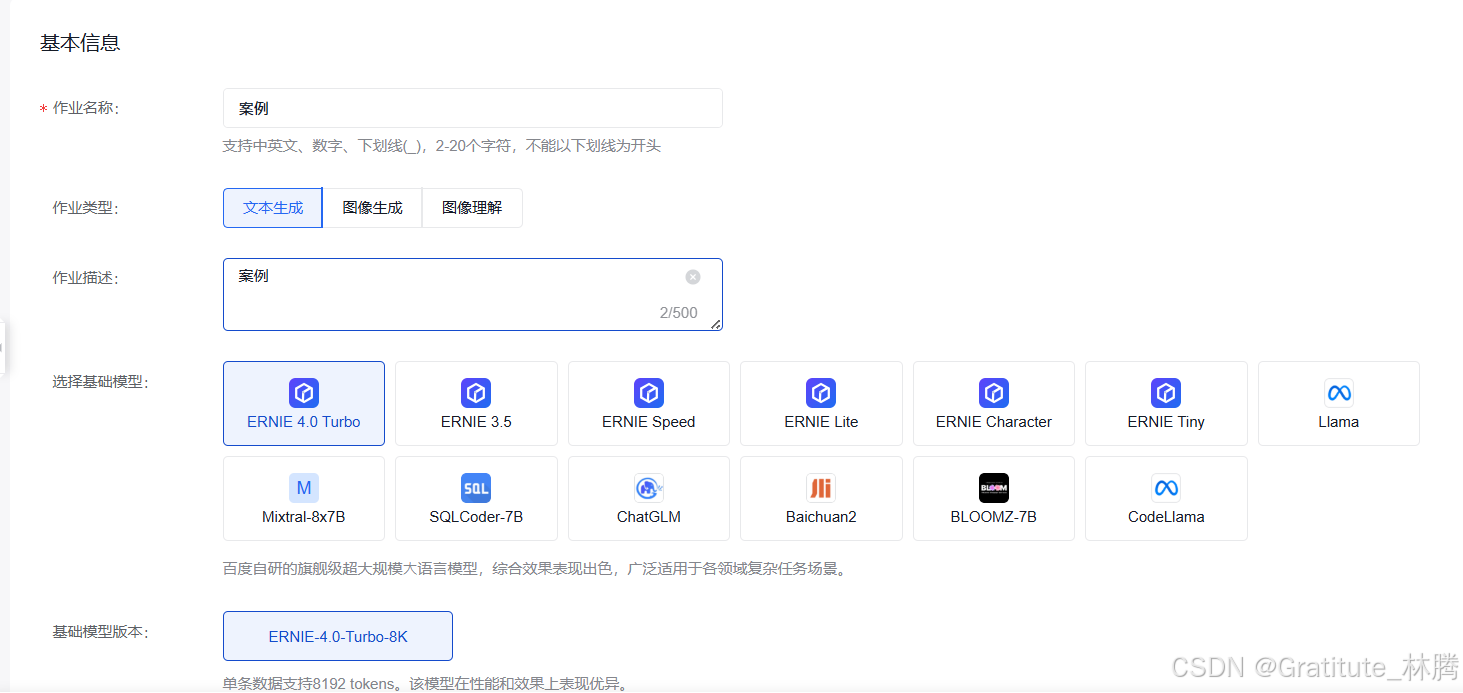1463x693 pixels.
Task: Click the ERNIE Speed label text
Action: click(649, 422)
